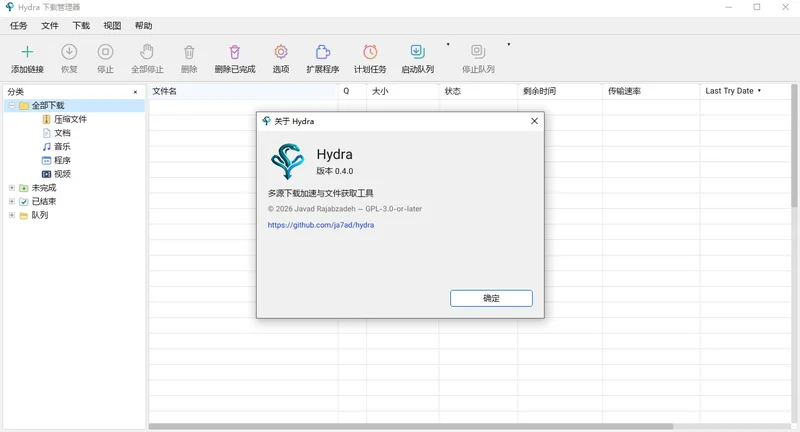Open the 任务 menu
Viewport: 800px width, 432px height.
coord(18,26)
